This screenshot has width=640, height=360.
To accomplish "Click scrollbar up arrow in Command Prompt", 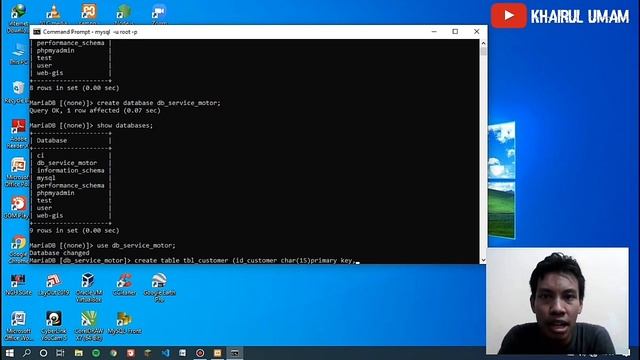I will [483, 43].
